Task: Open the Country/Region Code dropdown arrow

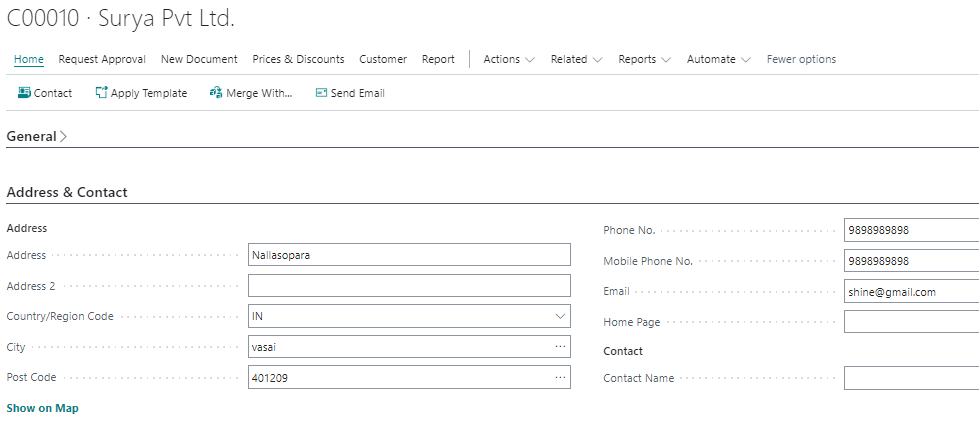Action: [x=560, y=316]
